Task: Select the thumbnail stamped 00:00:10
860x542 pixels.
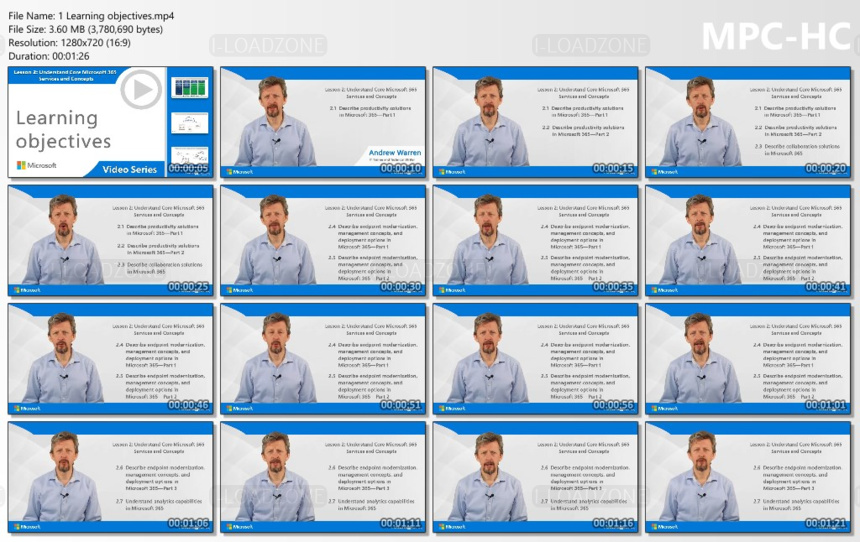Action: tap(323, 122)
